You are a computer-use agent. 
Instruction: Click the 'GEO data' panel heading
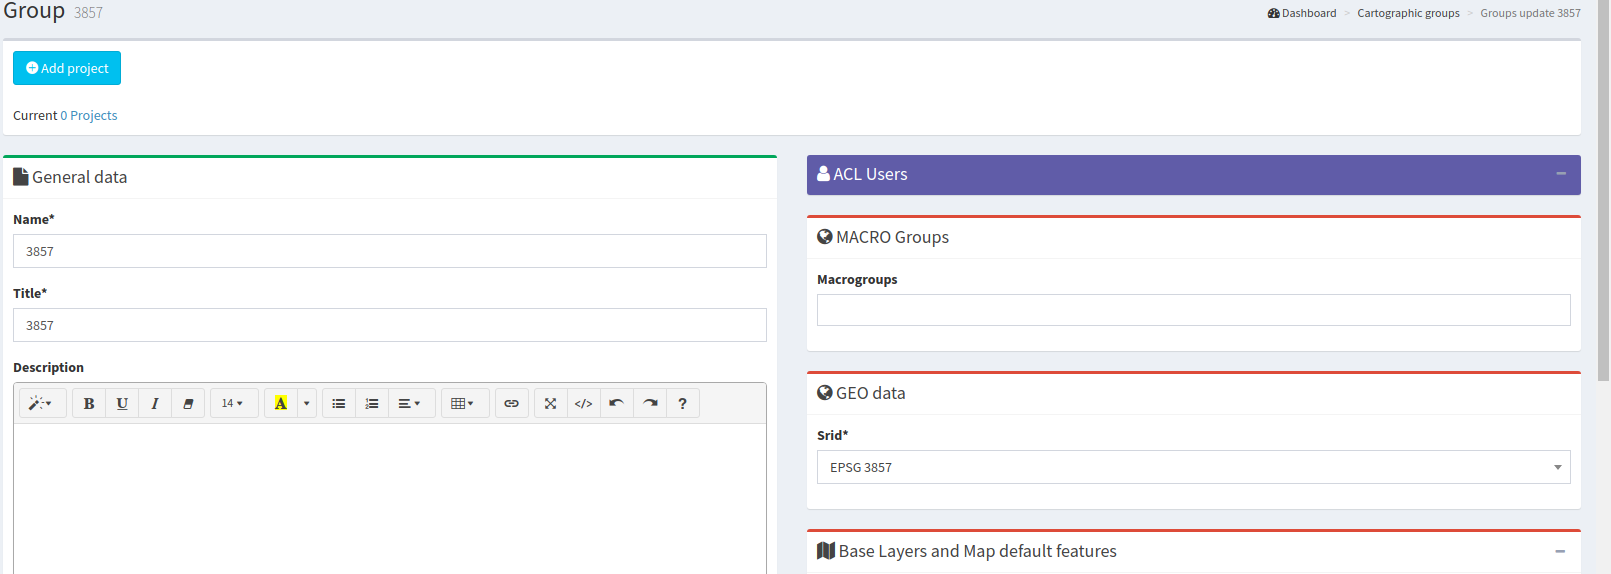click(861, 393)
